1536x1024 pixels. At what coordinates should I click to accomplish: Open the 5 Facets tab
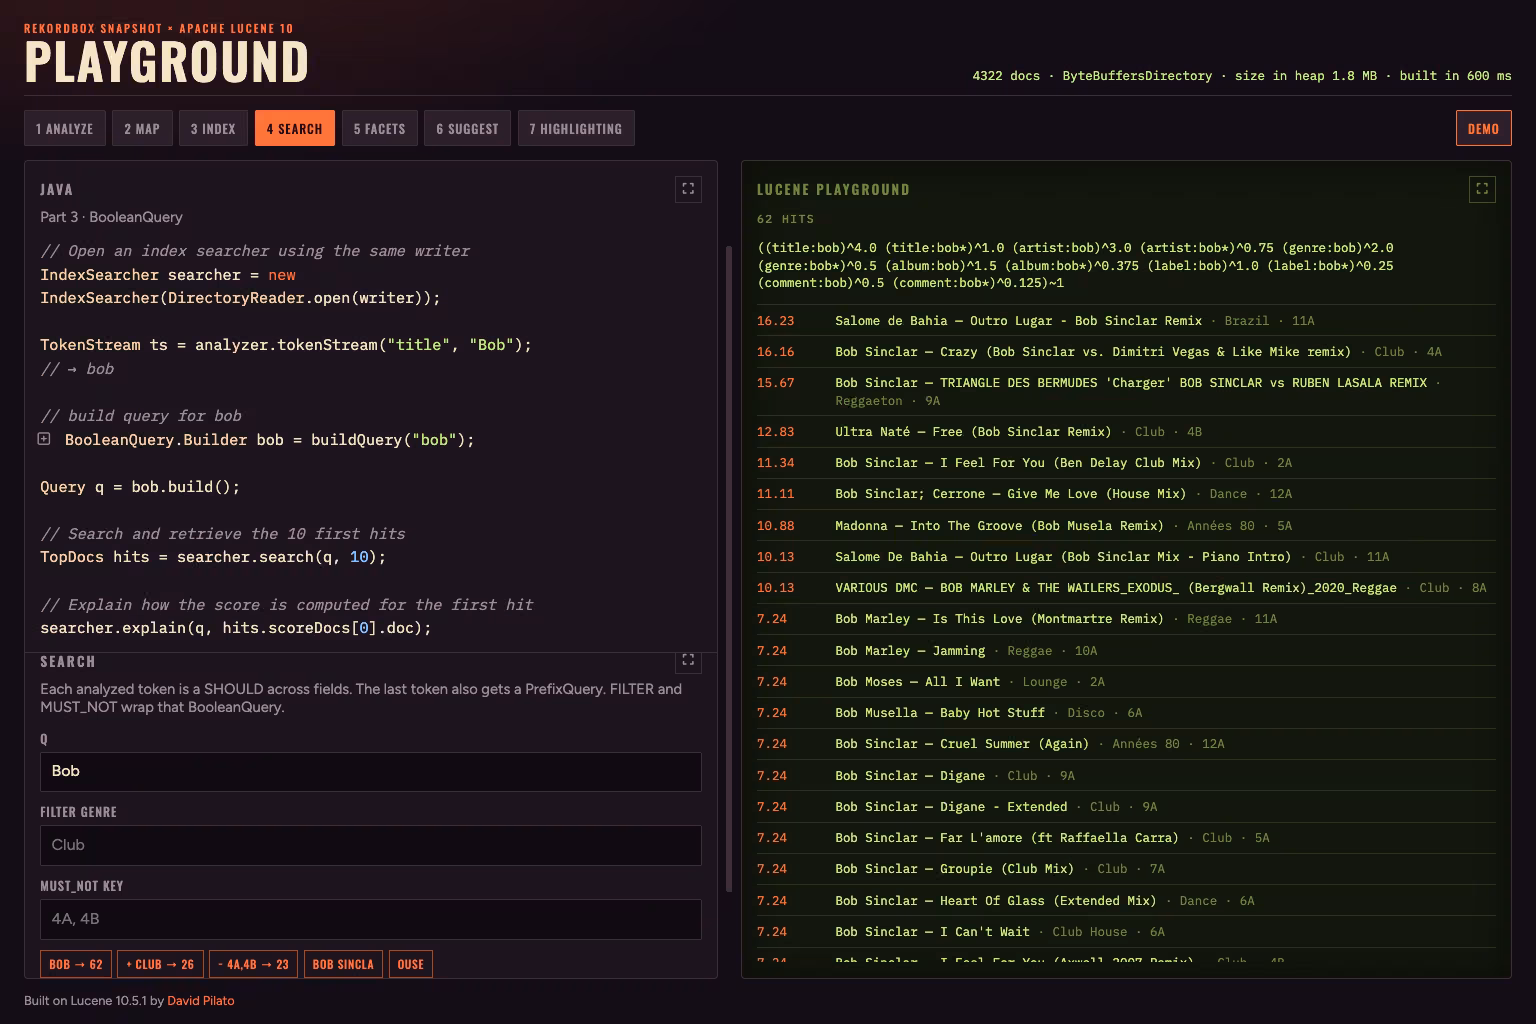coord(380,128)
